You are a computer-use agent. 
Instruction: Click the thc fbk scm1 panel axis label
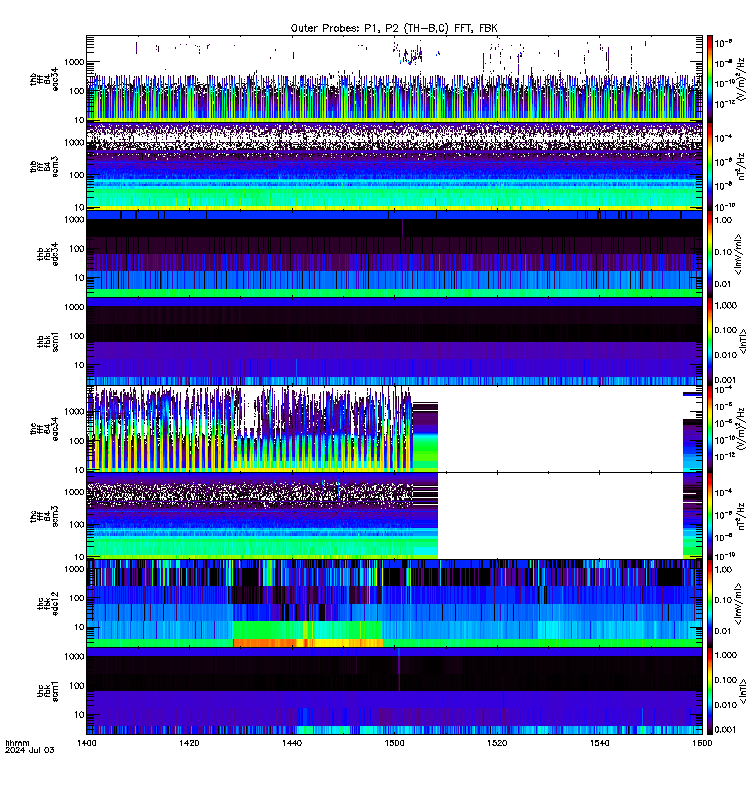(x=47, y=691)
